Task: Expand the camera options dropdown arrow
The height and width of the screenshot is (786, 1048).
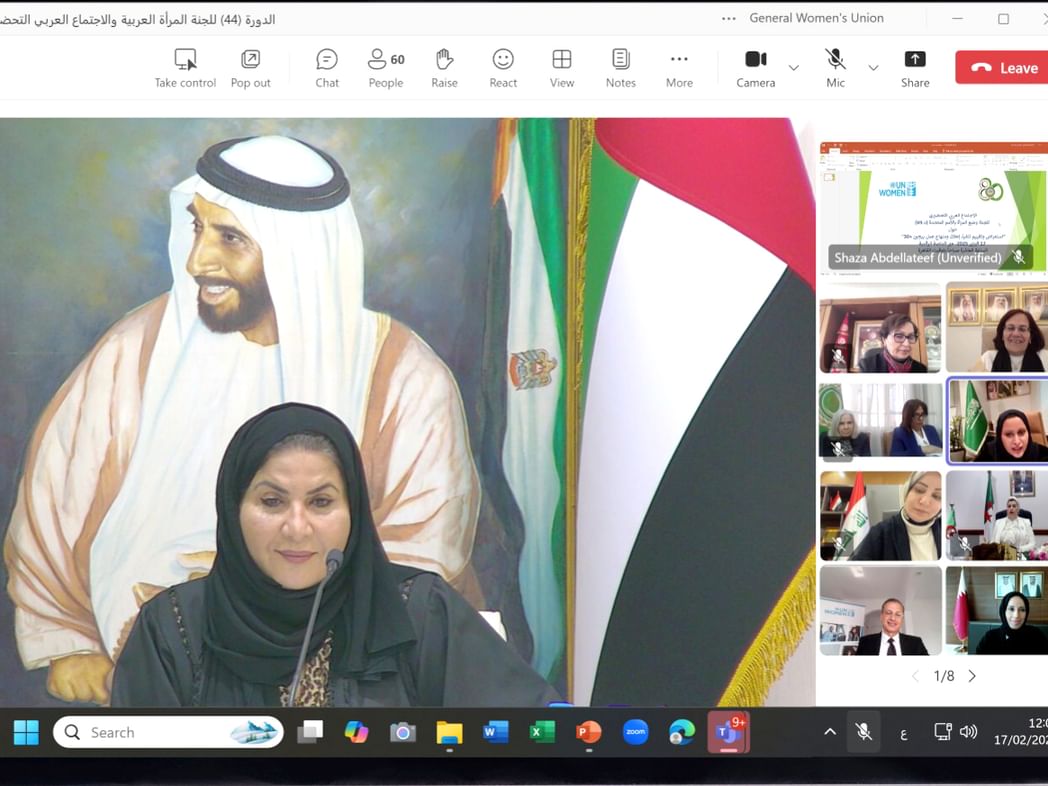Action: coord(794,68)
